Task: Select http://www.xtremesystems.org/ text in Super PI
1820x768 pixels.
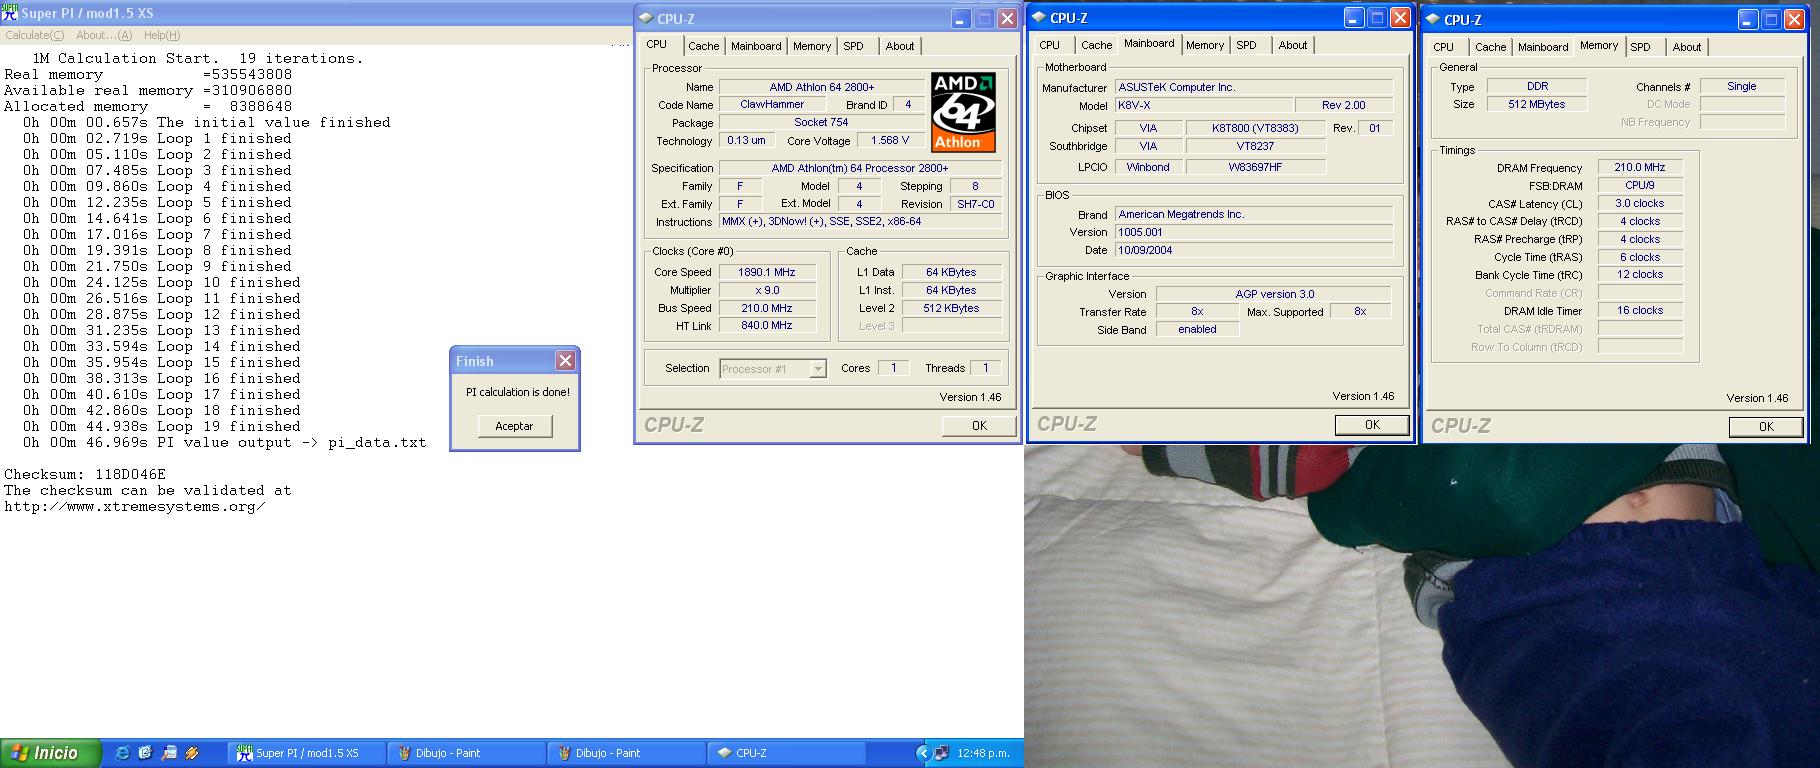Action: click(135, 507)
